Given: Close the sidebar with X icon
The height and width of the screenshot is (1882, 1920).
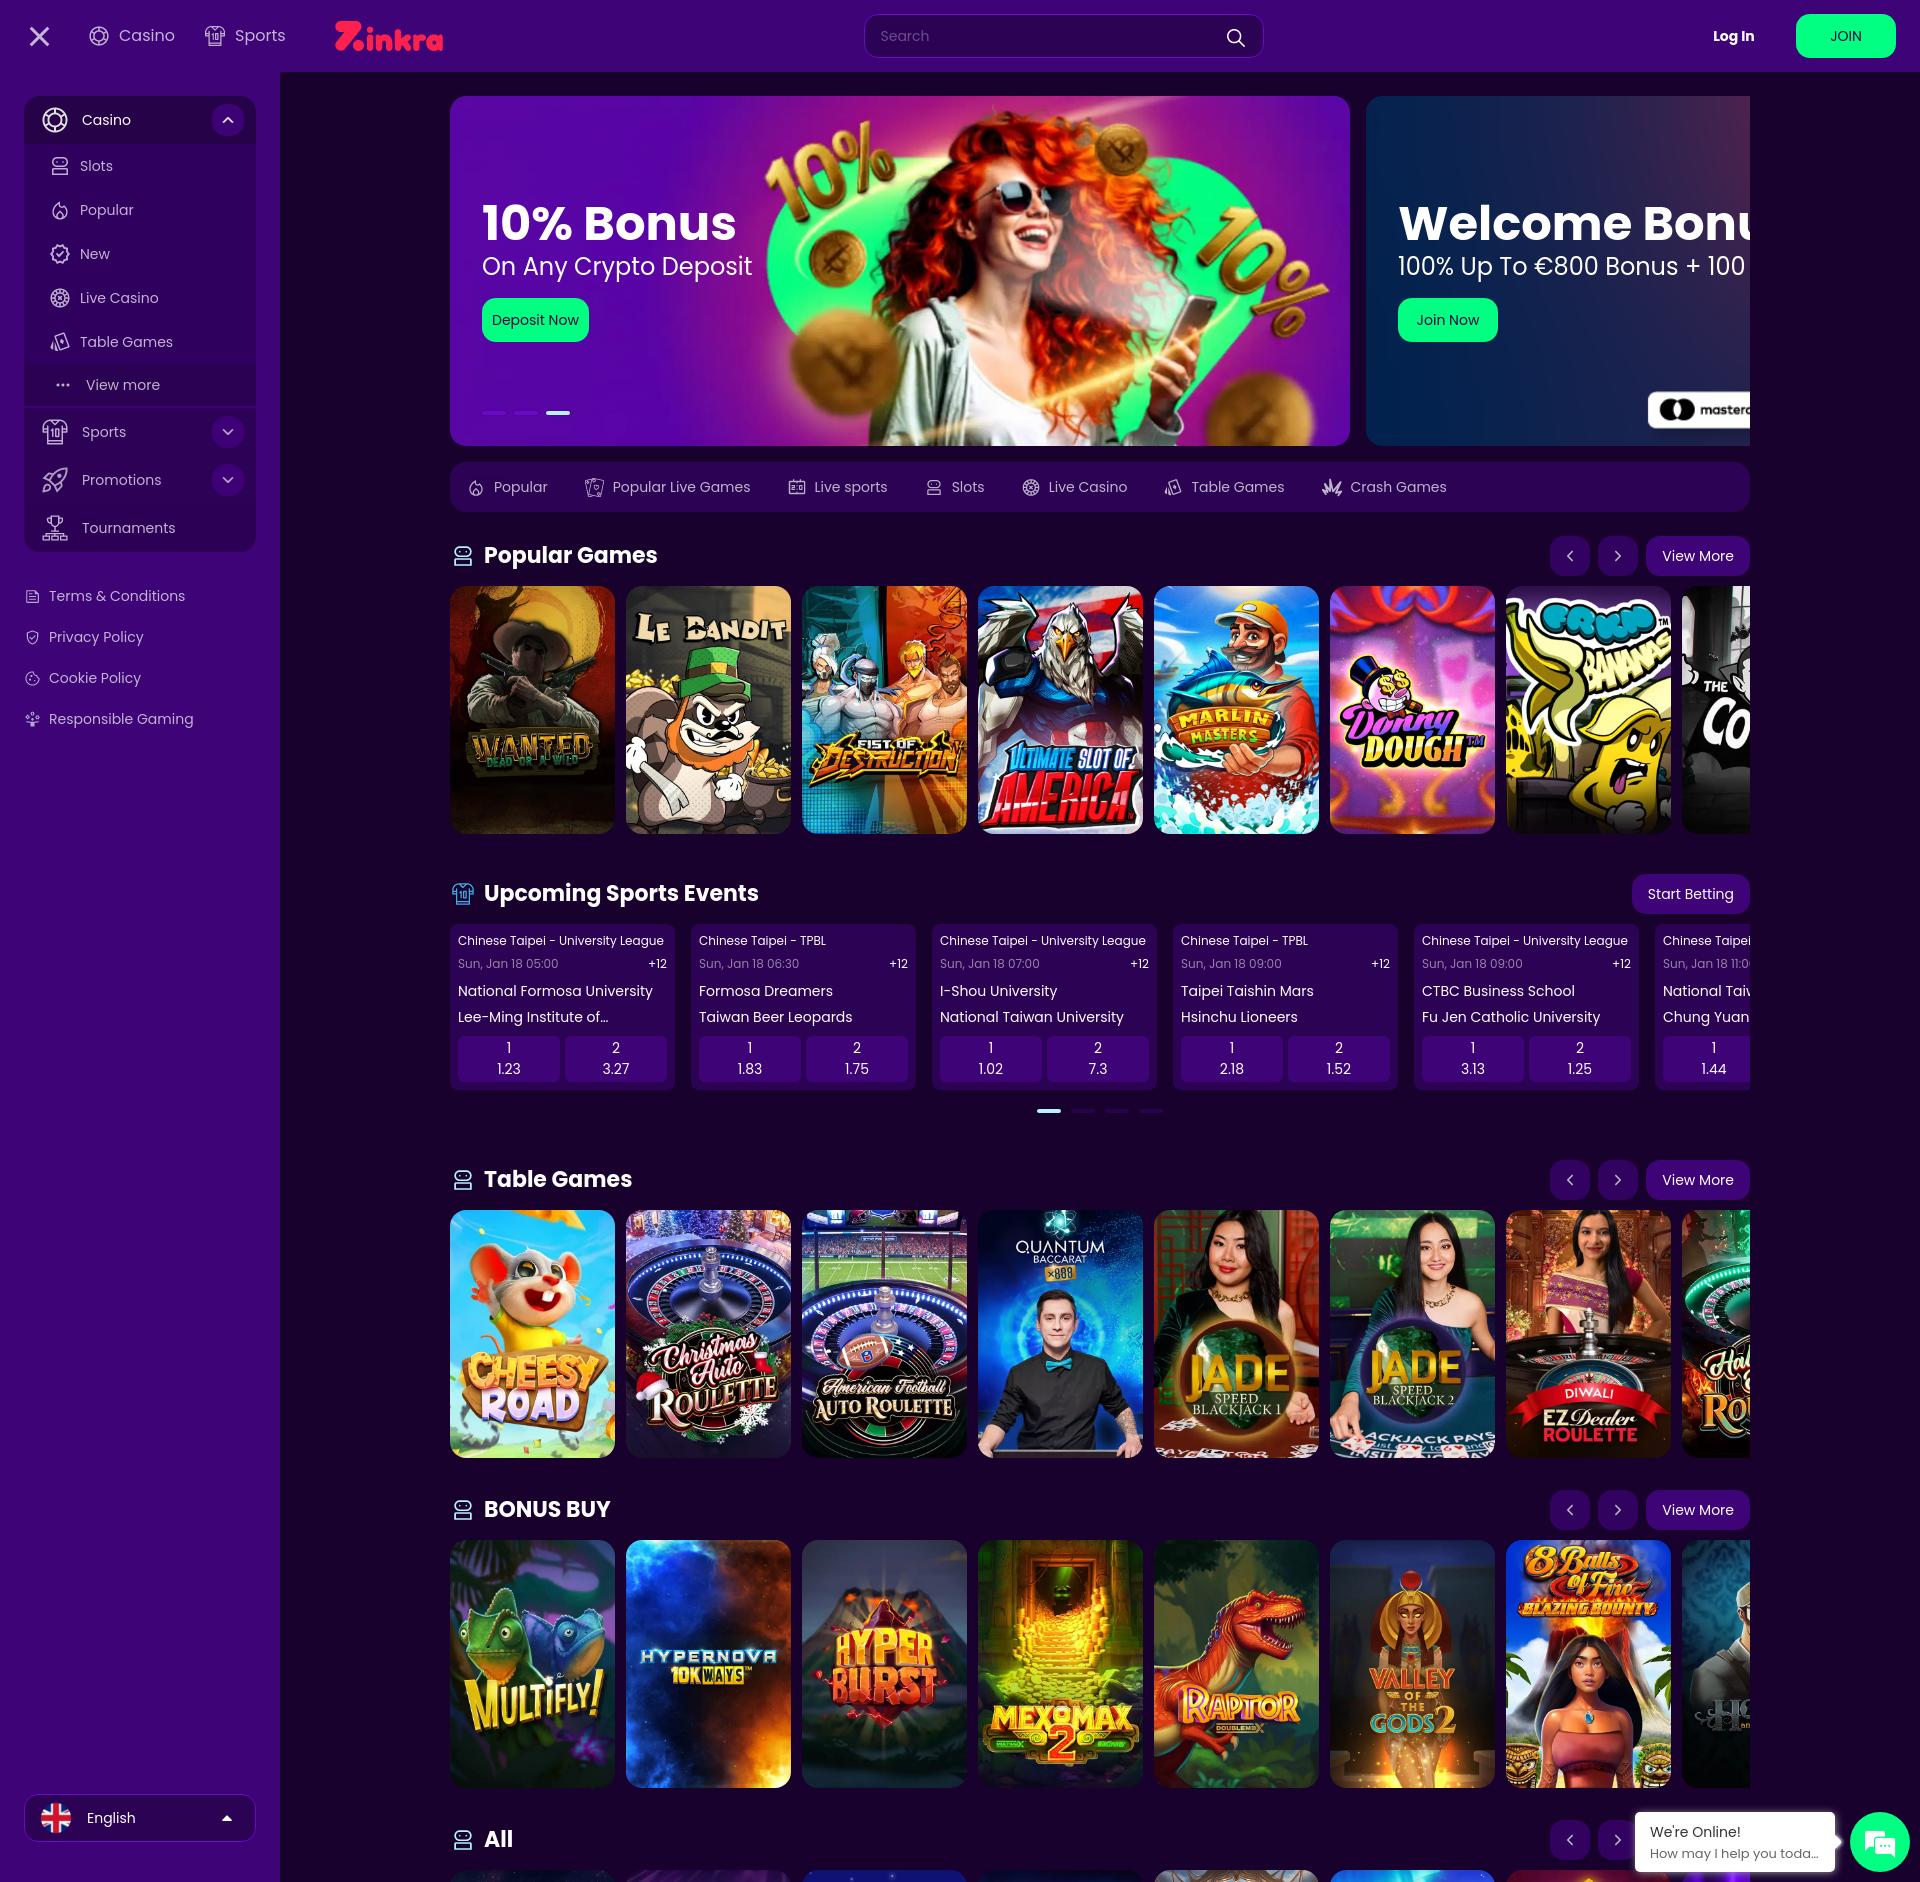Looking at the screenshot, I should point(39,37).
